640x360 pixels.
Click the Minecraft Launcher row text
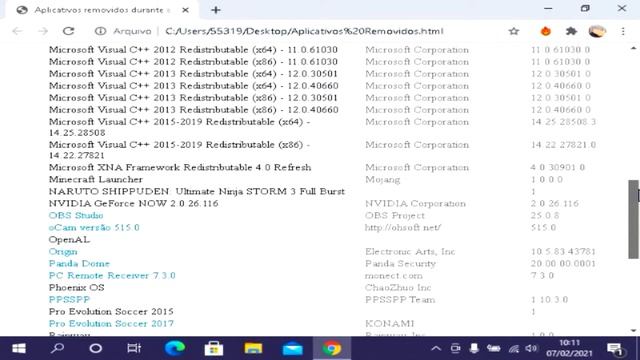click(96, 180)
